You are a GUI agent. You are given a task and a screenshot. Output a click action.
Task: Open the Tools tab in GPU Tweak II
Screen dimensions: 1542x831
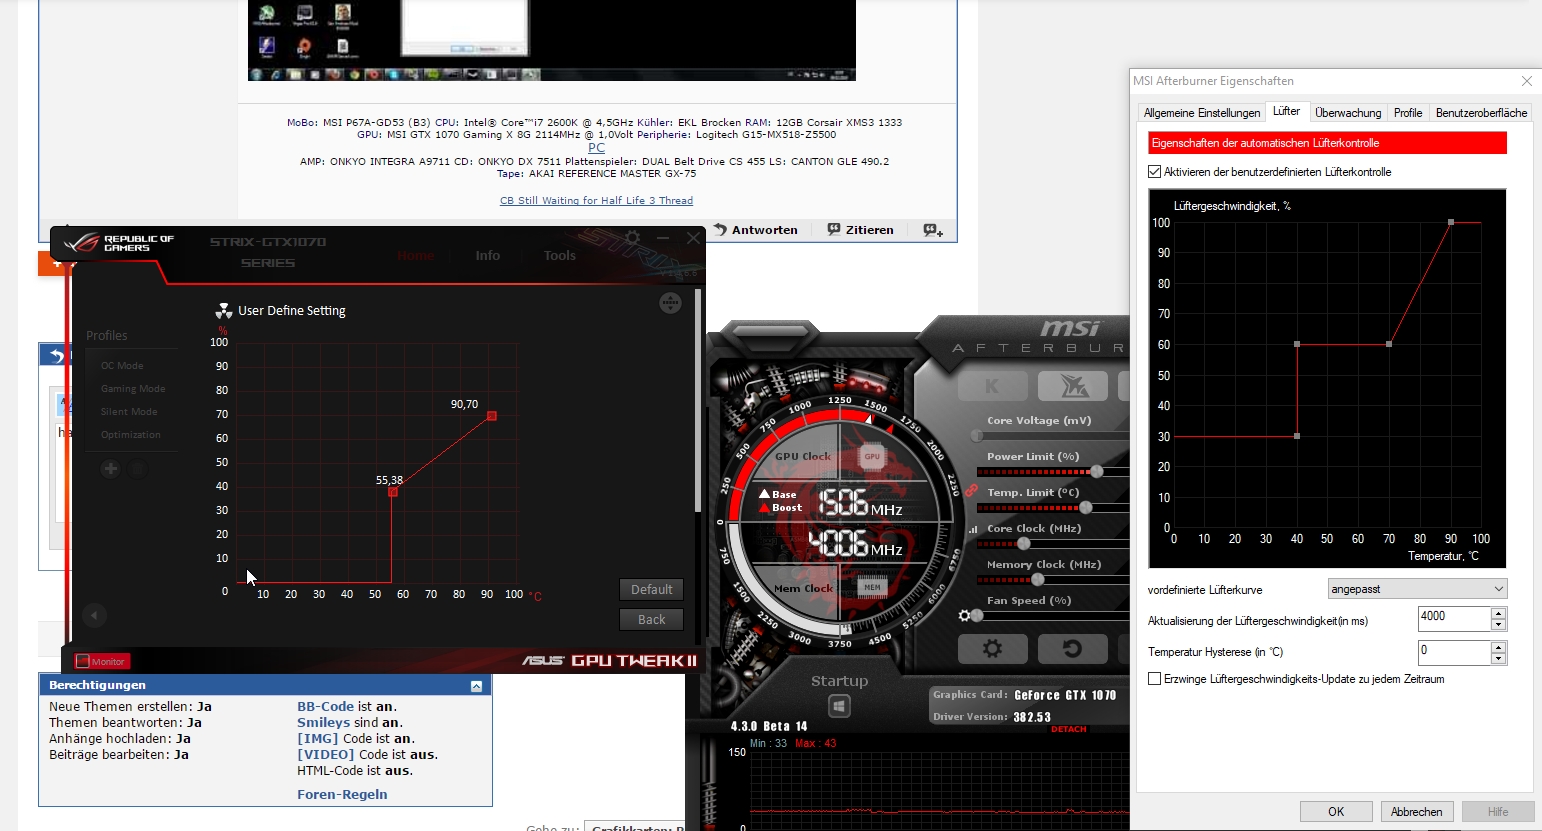click(x=560, y=256)
